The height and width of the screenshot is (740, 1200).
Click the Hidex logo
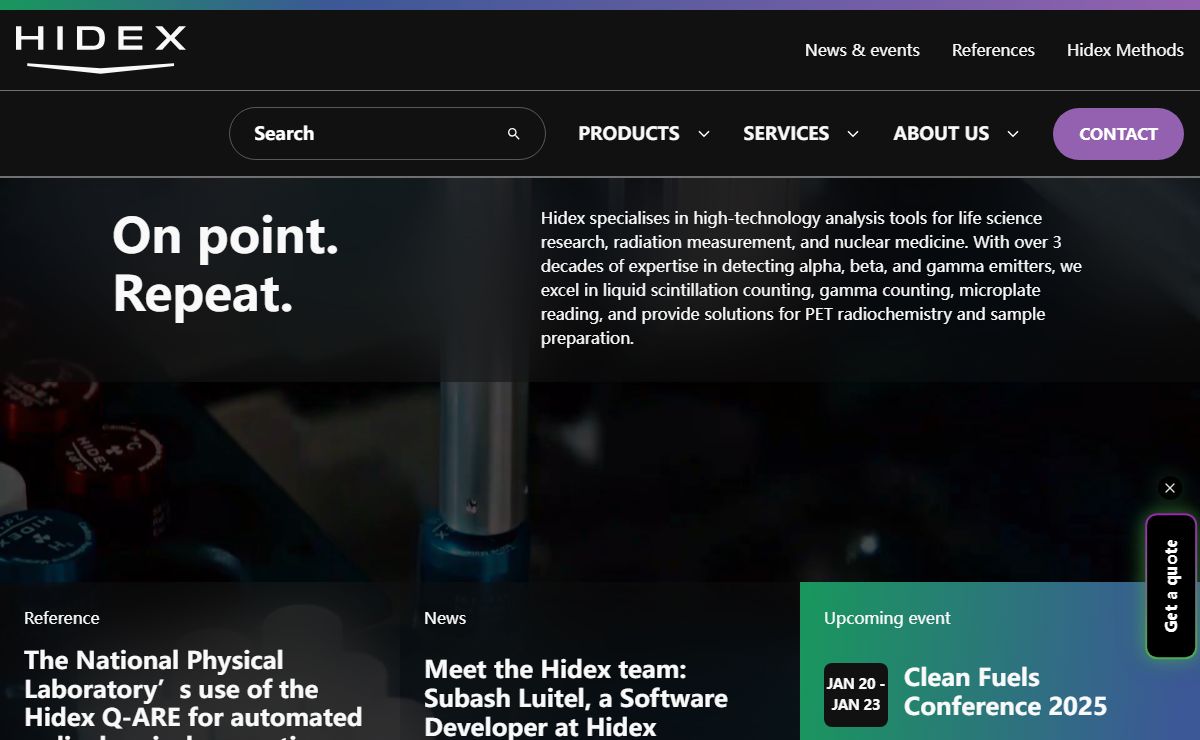click(x=100, y=49)
